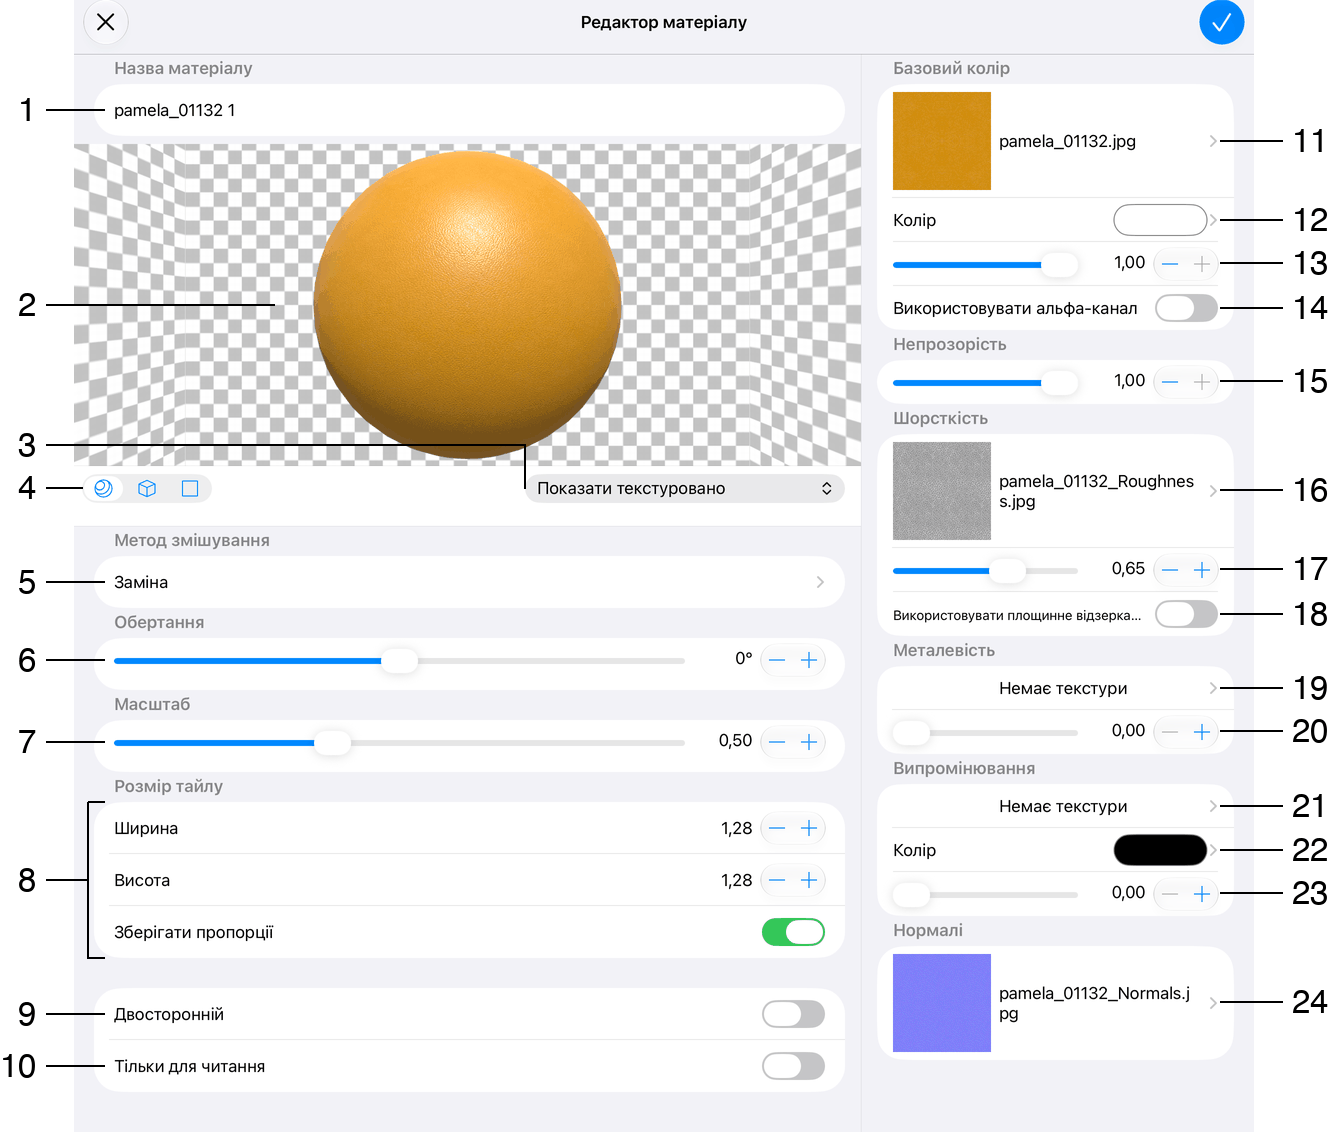Screen dimensions: 1328x1132
Task: Click the material name field pamela_01132 1
Action: 469,110
